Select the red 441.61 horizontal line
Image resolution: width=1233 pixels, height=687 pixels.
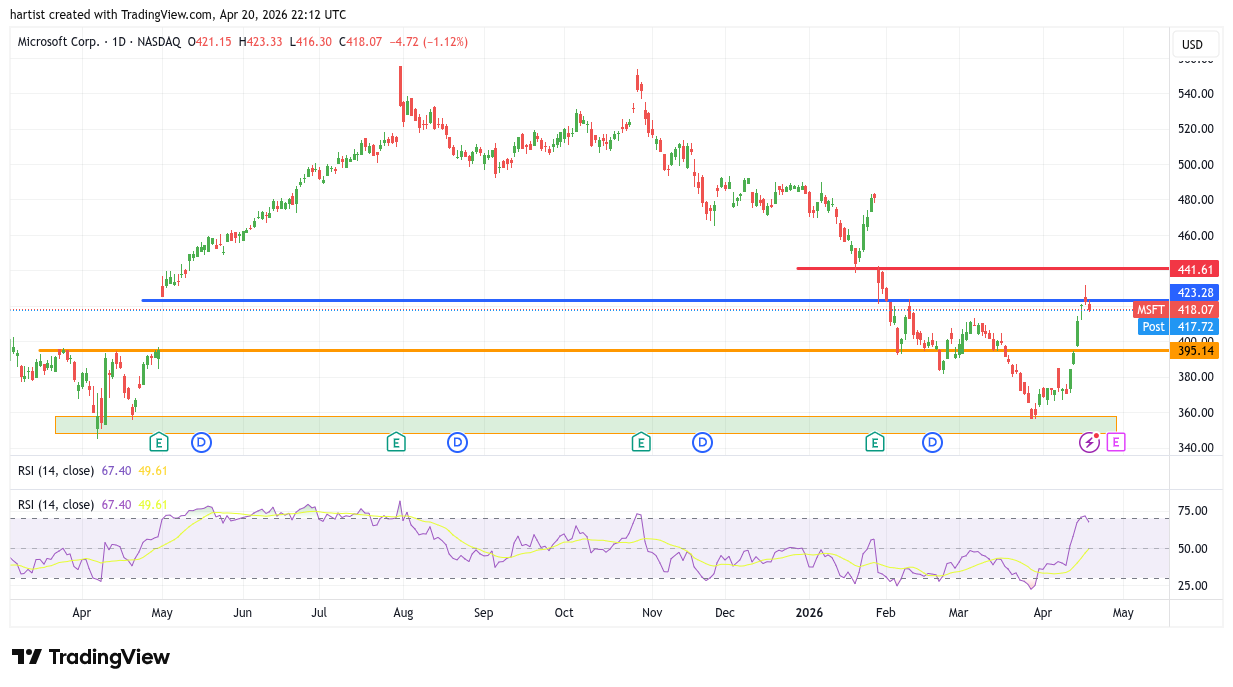(980, 268)
